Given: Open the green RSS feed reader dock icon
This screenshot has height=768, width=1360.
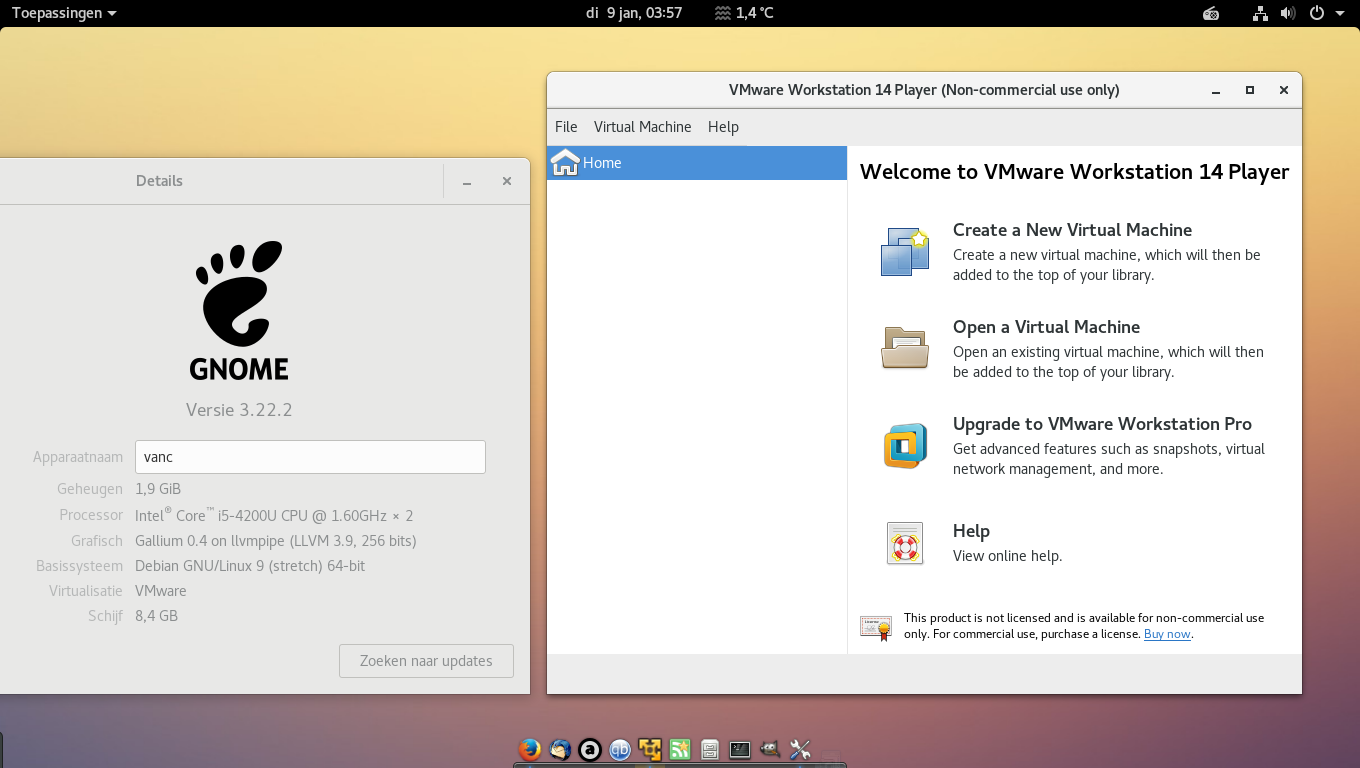Looking at the screenshot, I should tap(680, 749).
